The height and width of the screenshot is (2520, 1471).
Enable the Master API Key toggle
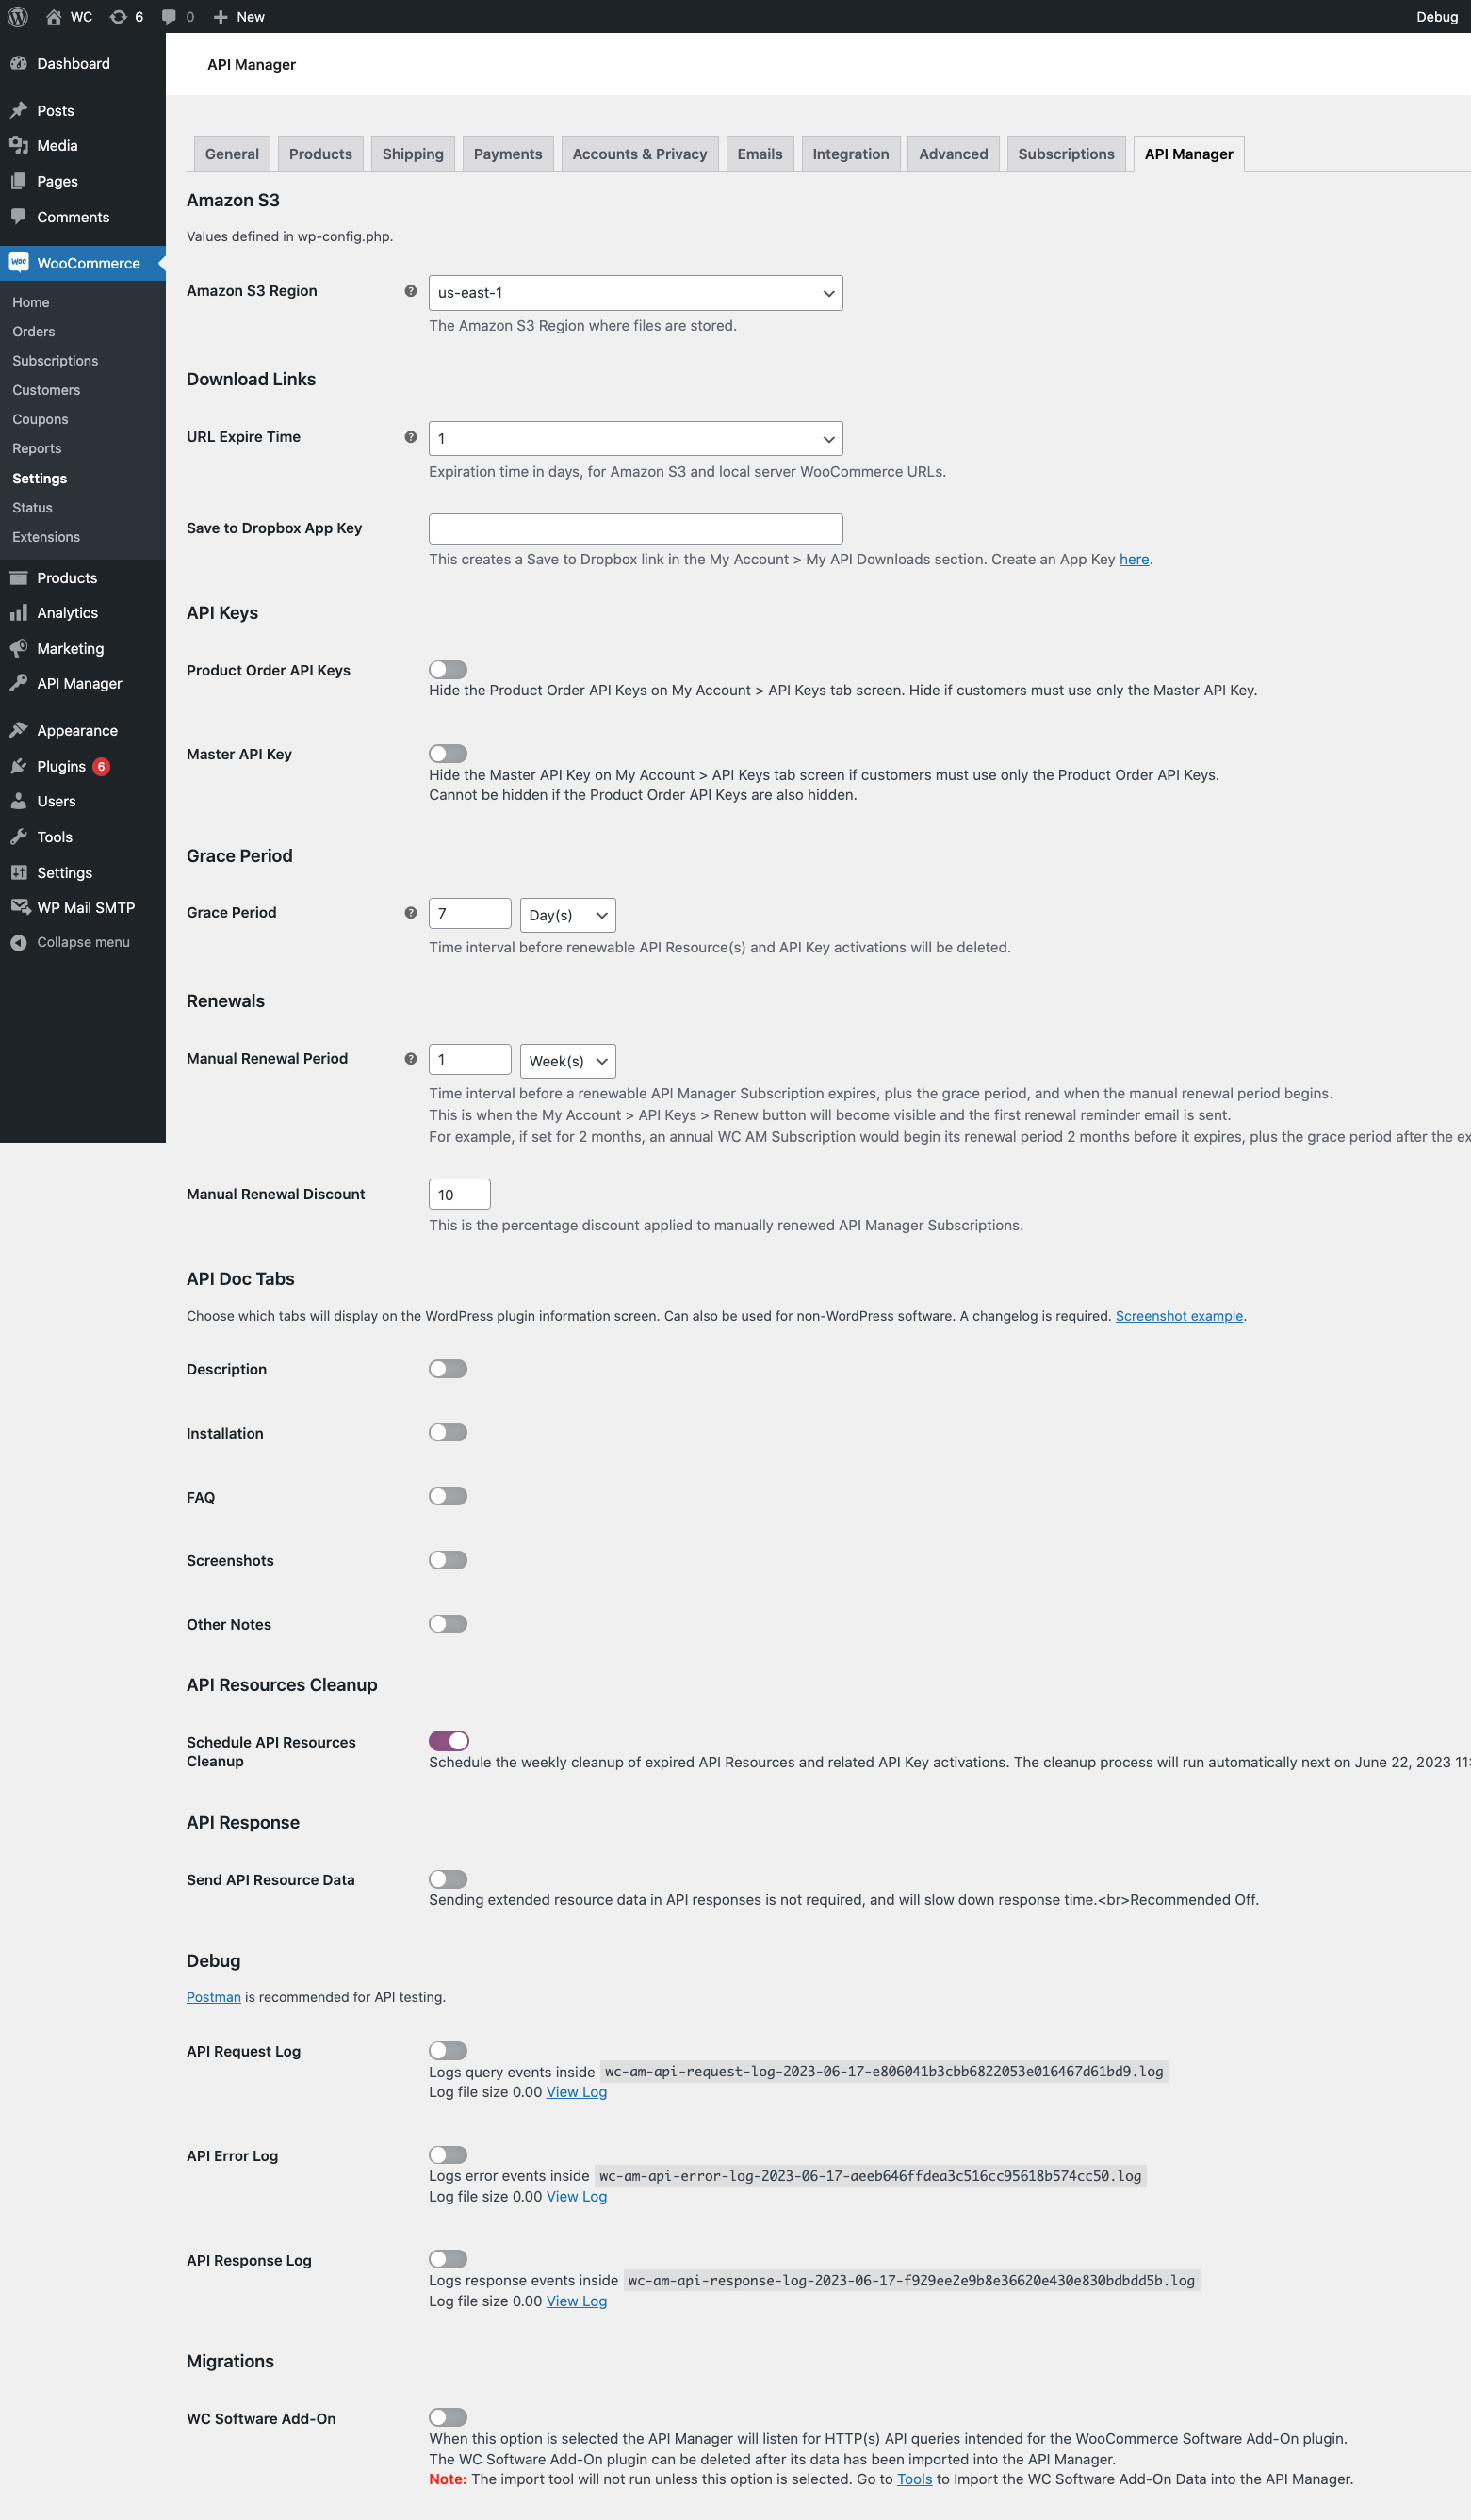point(448,753)
